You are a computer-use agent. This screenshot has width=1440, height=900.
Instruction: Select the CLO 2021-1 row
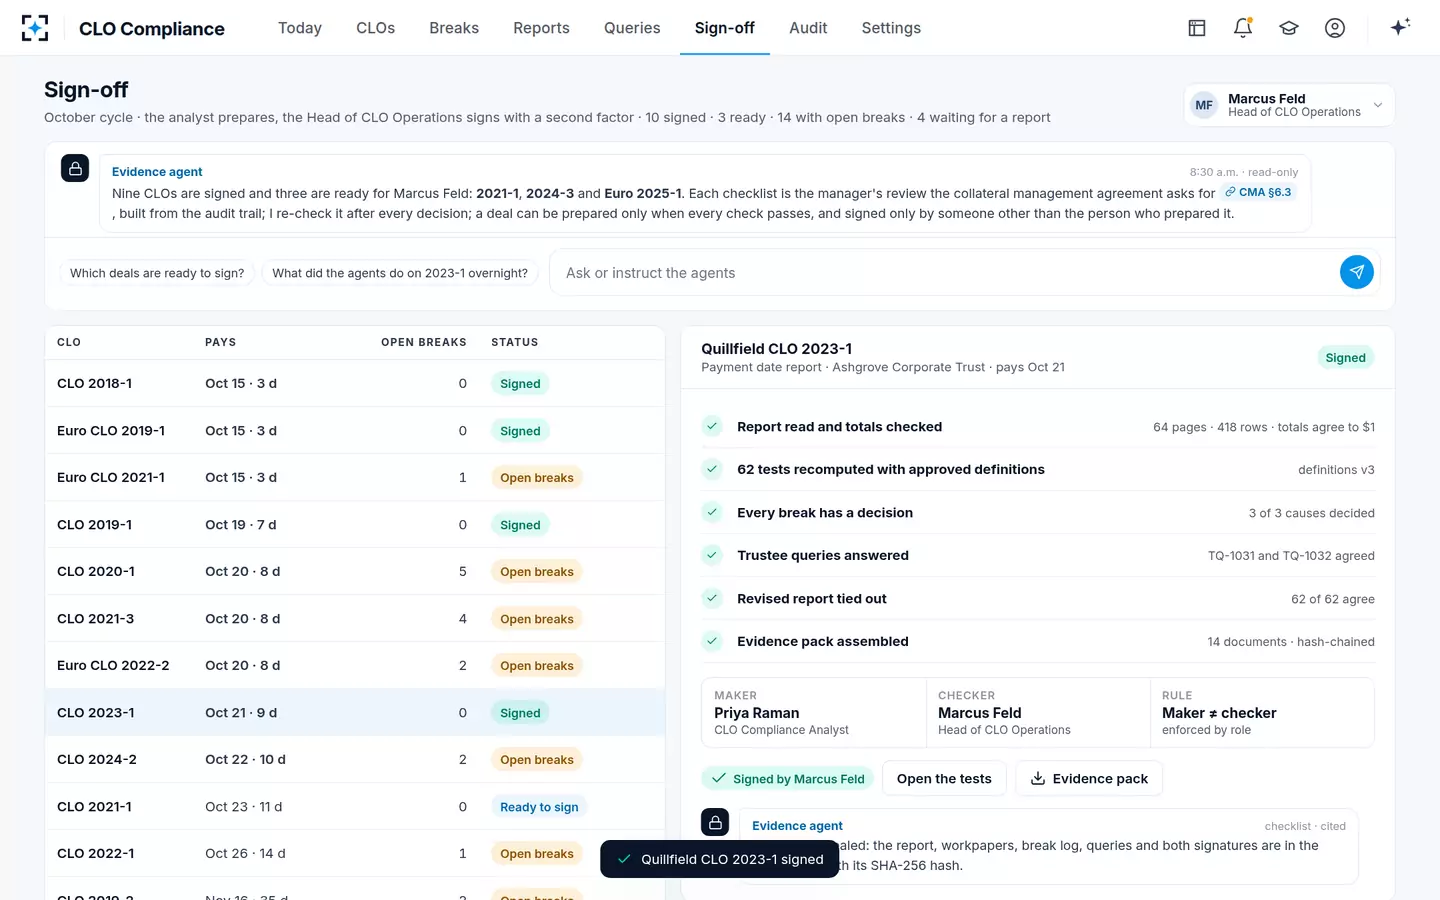355,806
